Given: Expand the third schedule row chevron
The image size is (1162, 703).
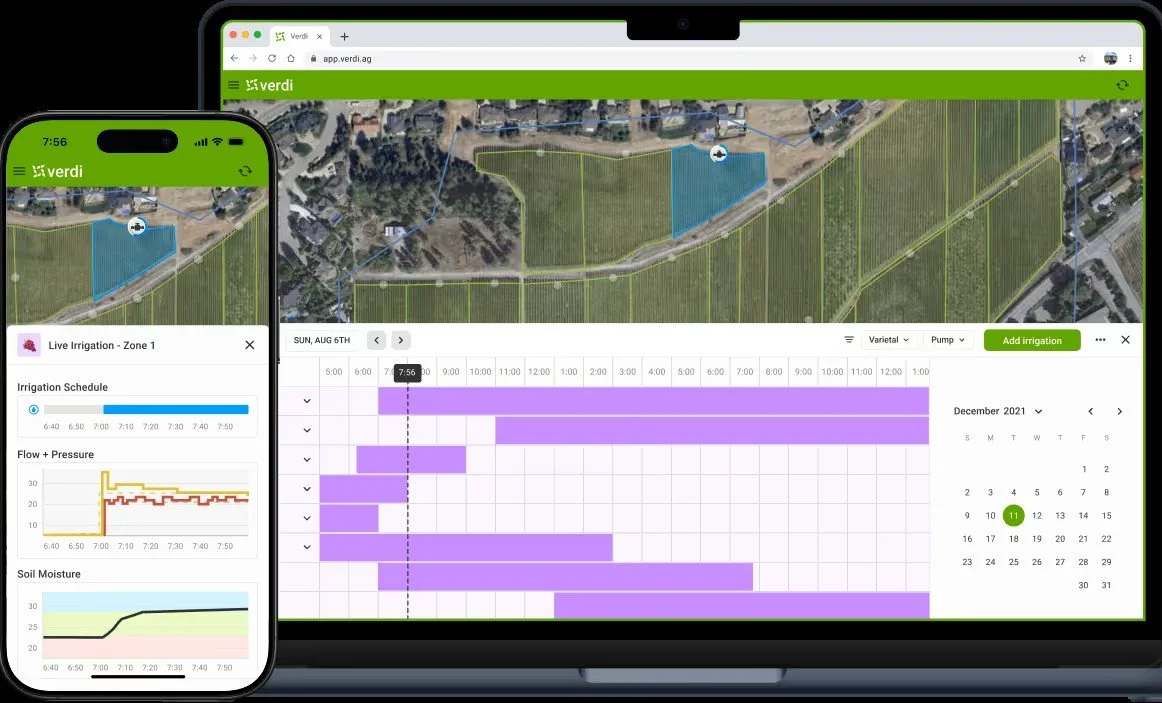Looking at the screenshot, I should [x=307, y=459].
